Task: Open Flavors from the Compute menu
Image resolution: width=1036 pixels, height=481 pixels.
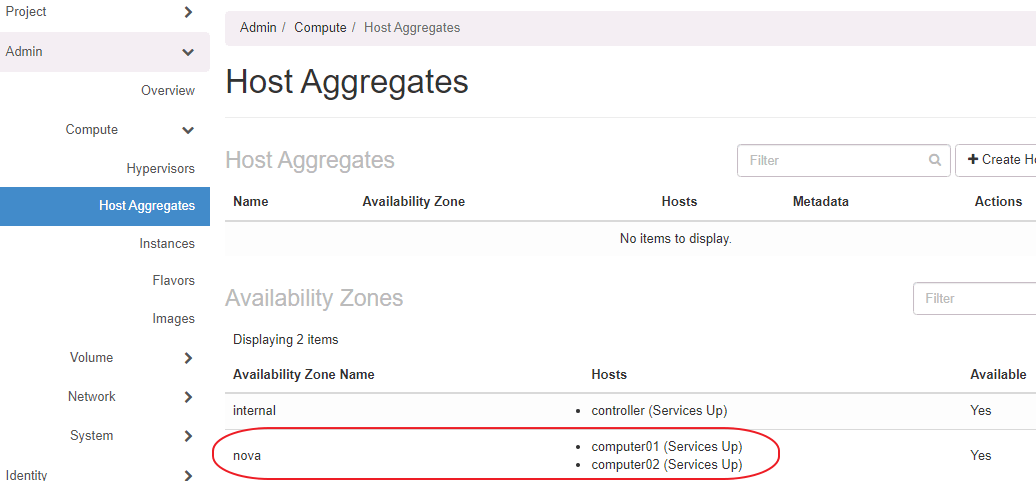Action: (174, 281)
